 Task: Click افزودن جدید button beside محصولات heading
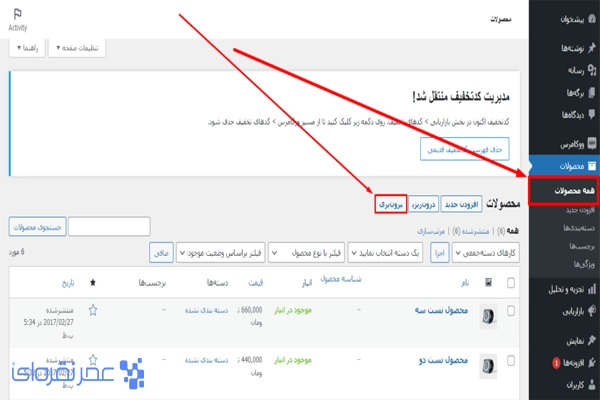coord(461,204)
